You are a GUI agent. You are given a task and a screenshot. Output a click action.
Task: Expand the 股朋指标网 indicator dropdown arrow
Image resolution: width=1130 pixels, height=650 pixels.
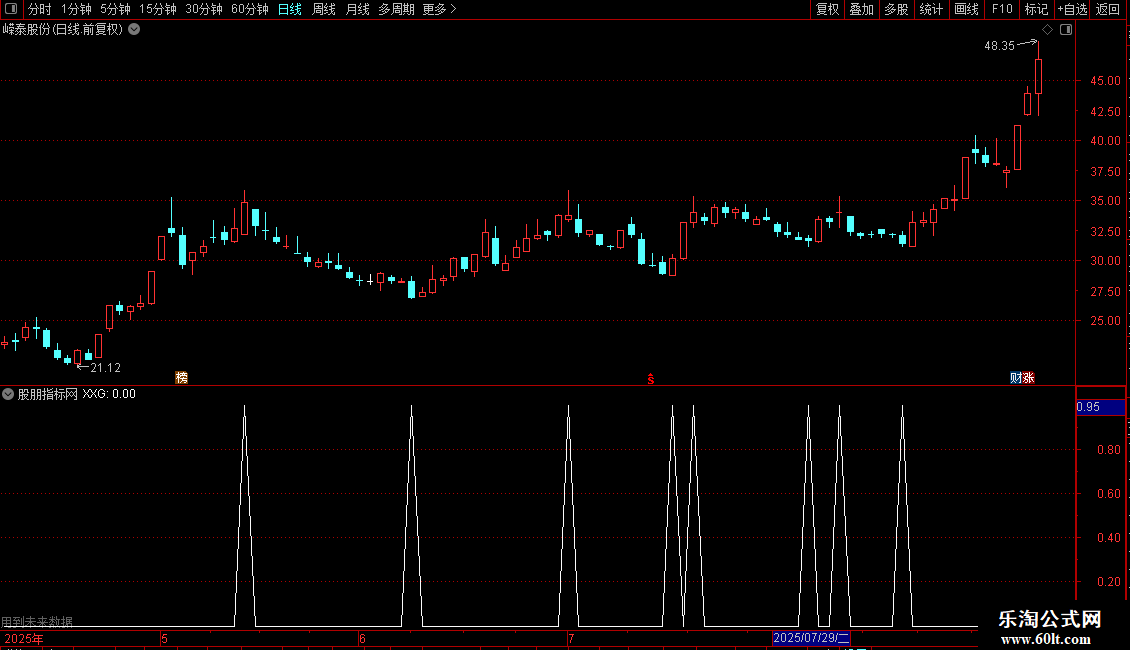8,394
